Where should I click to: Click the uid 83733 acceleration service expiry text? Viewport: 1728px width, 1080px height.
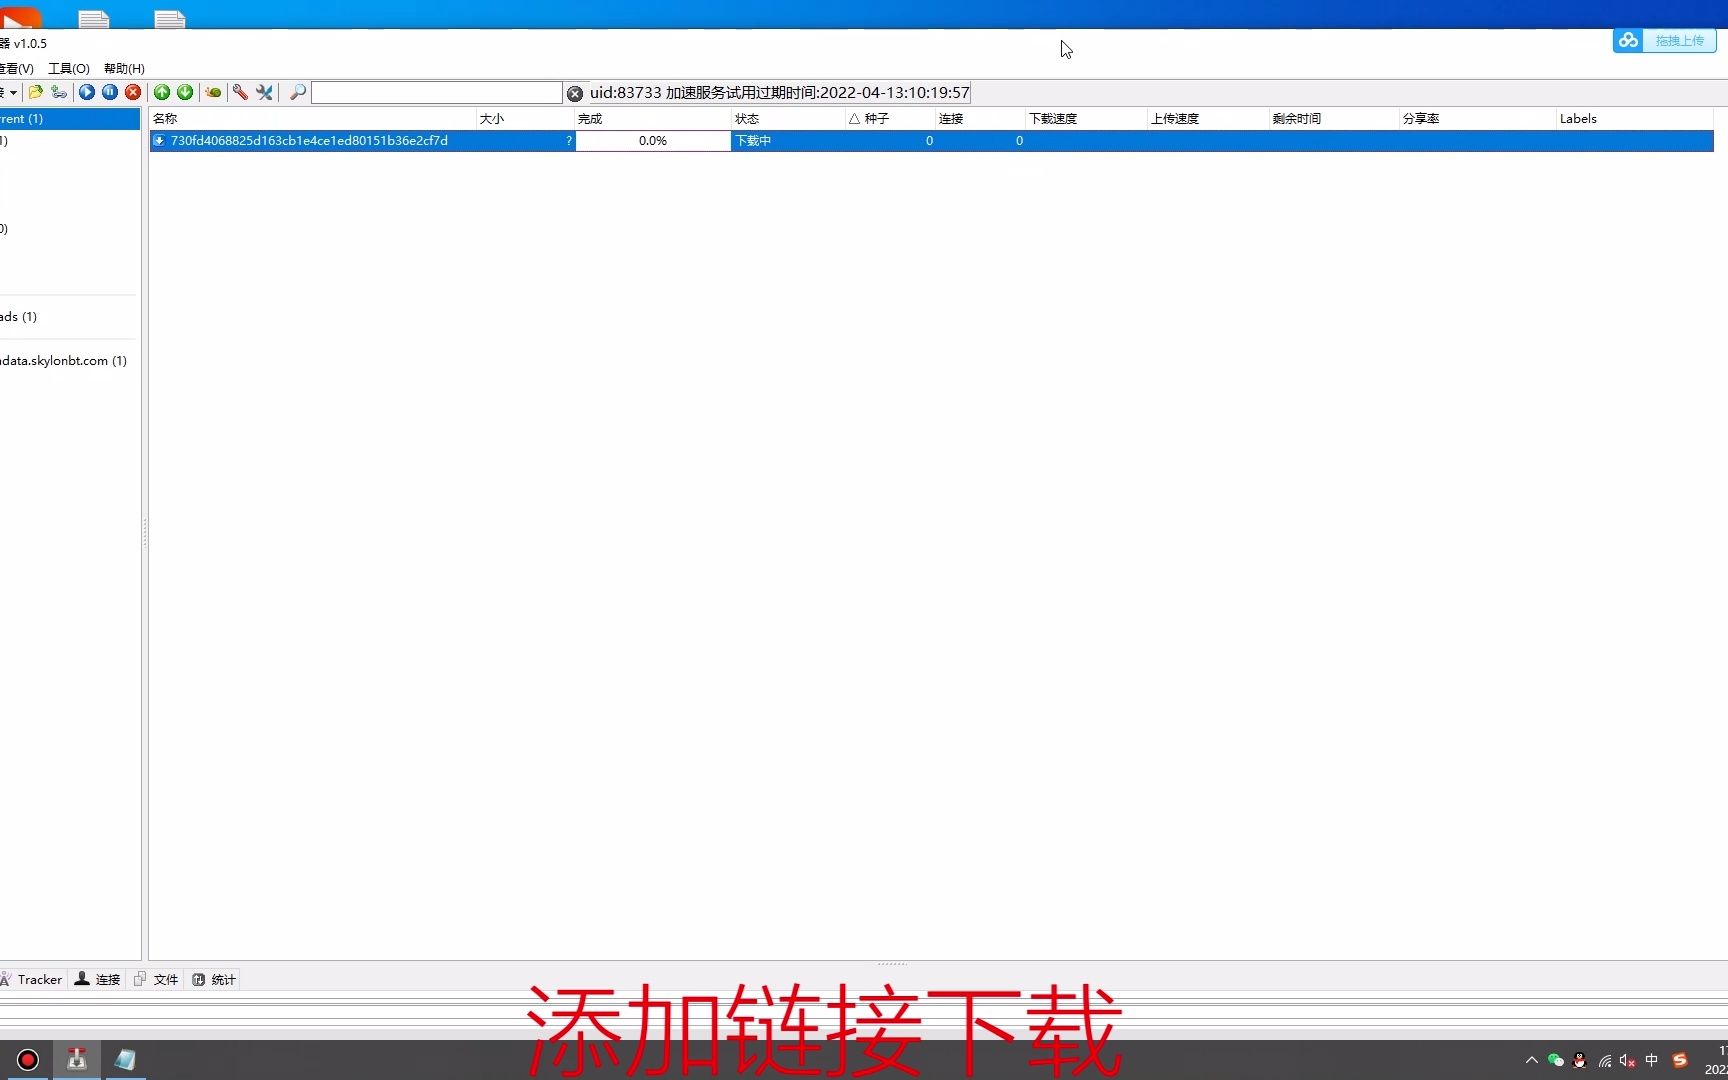pyautogui.click(x=779, y=92)
